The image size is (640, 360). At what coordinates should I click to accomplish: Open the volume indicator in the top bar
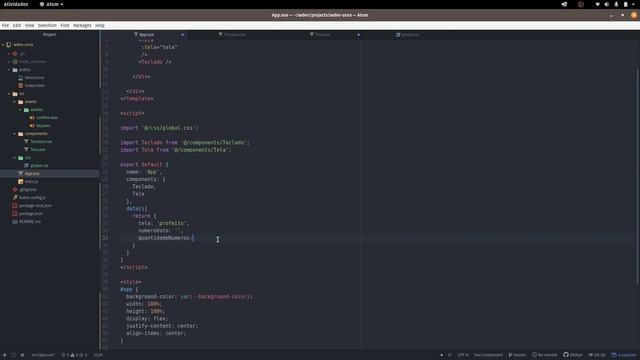[607, 4]
